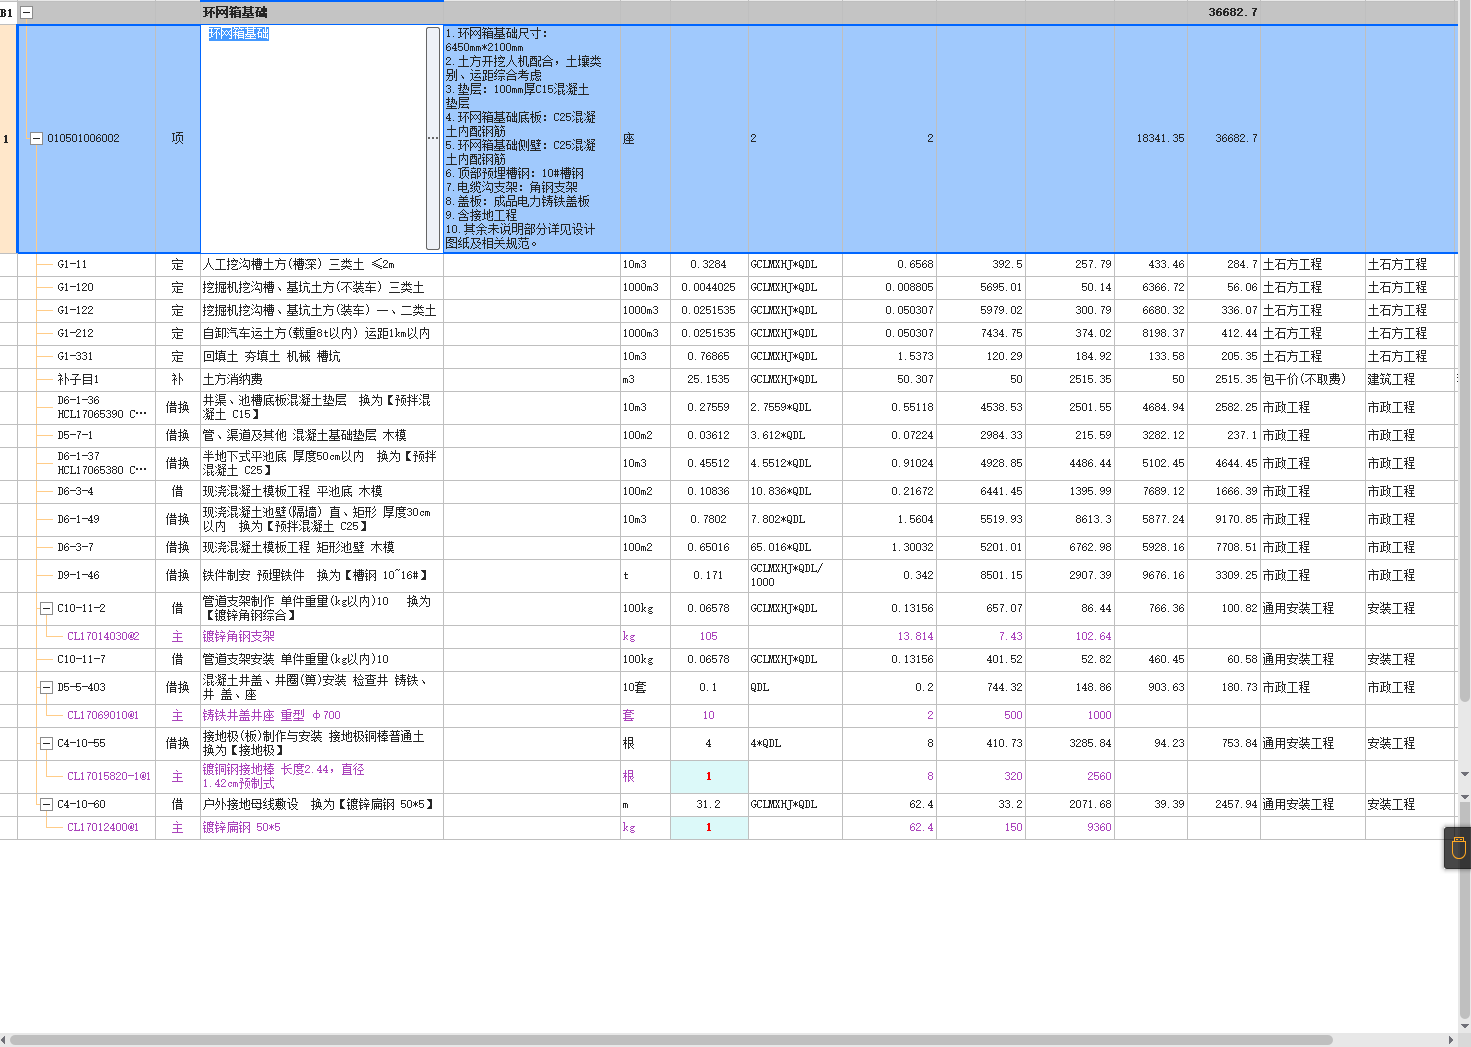This screenshot has height=1047, width=1471.
Task: Collapse the B1 环网箱基础 section
Action: (x=27, y=13)
